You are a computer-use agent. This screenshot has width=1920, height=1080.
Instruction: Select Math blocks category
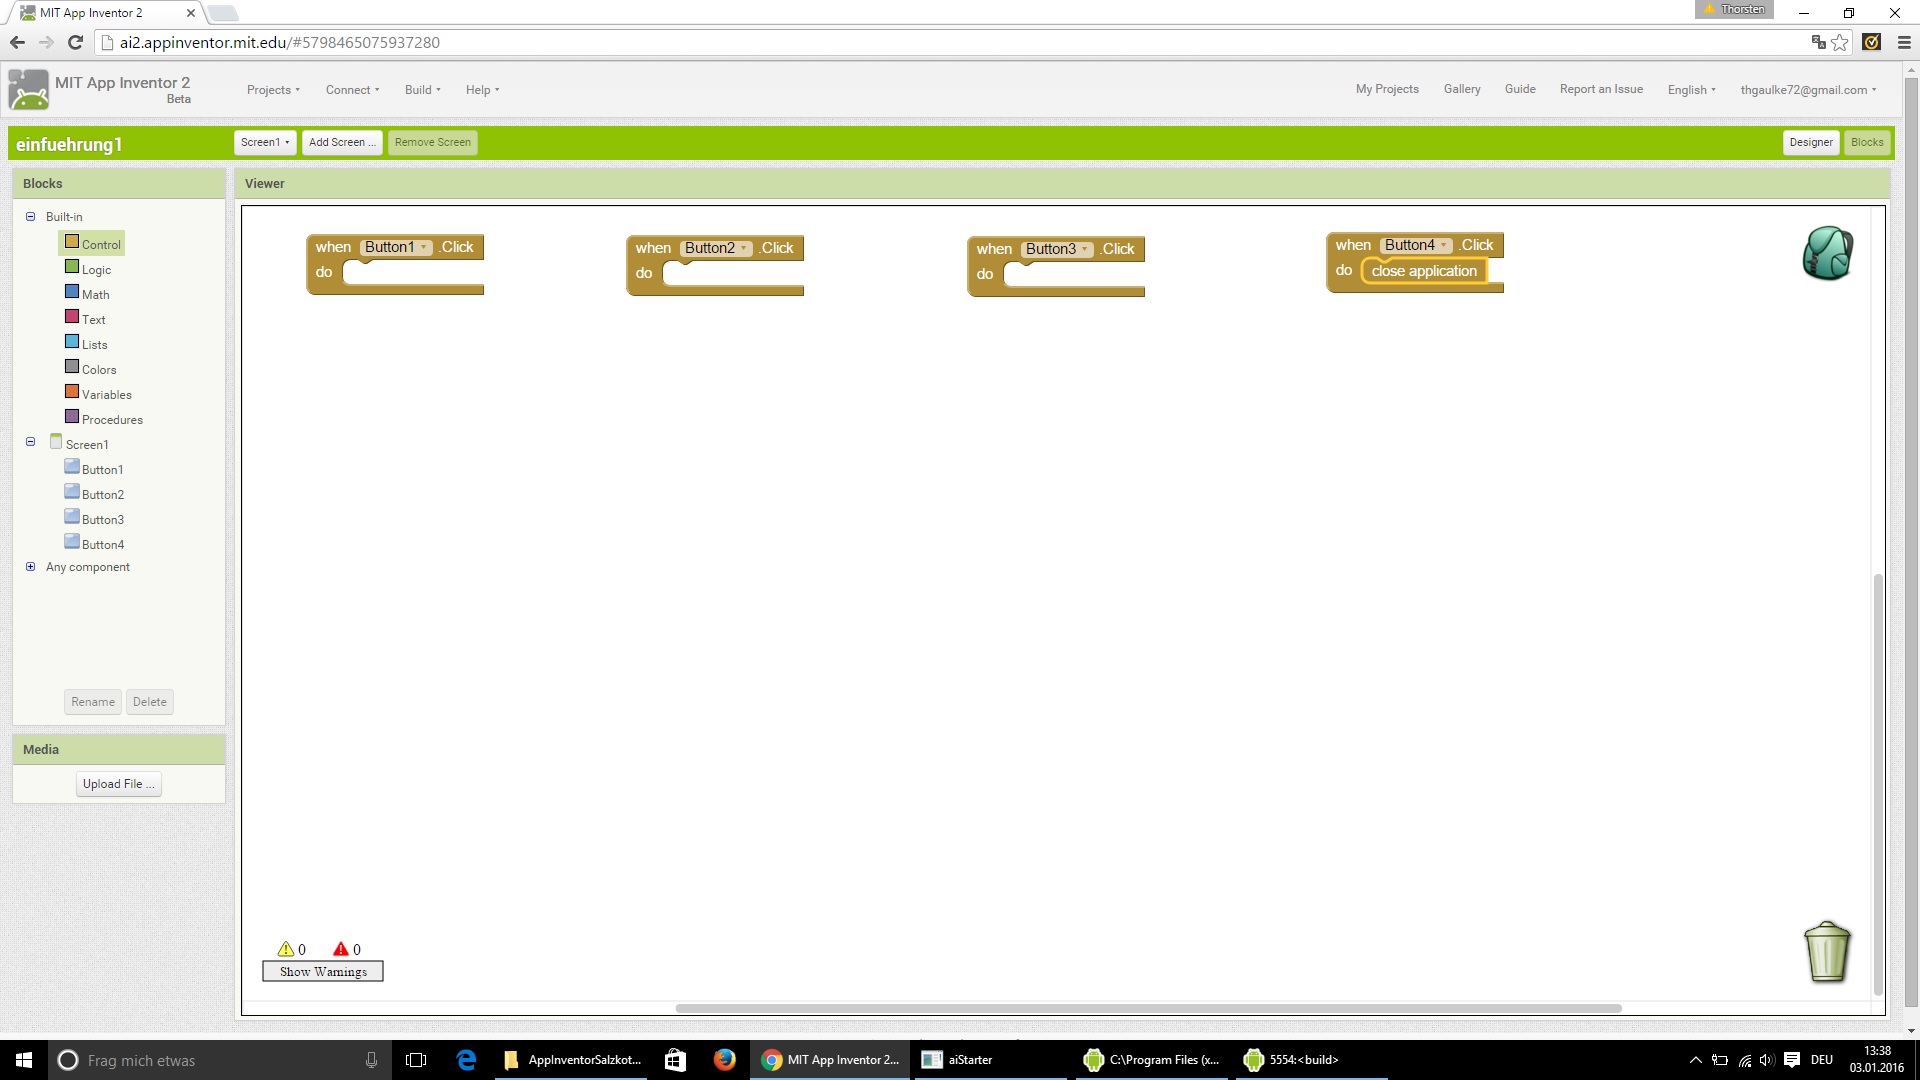point(87,294)
